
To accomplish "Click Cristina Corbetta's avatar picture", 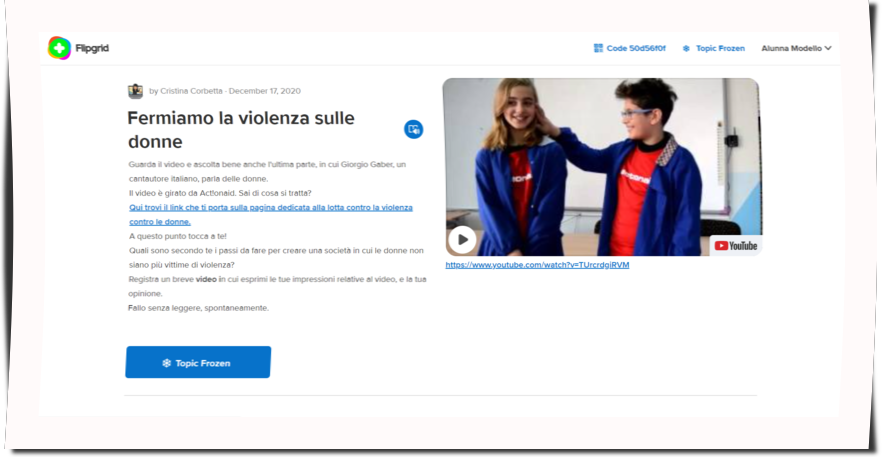I will 135,91.
